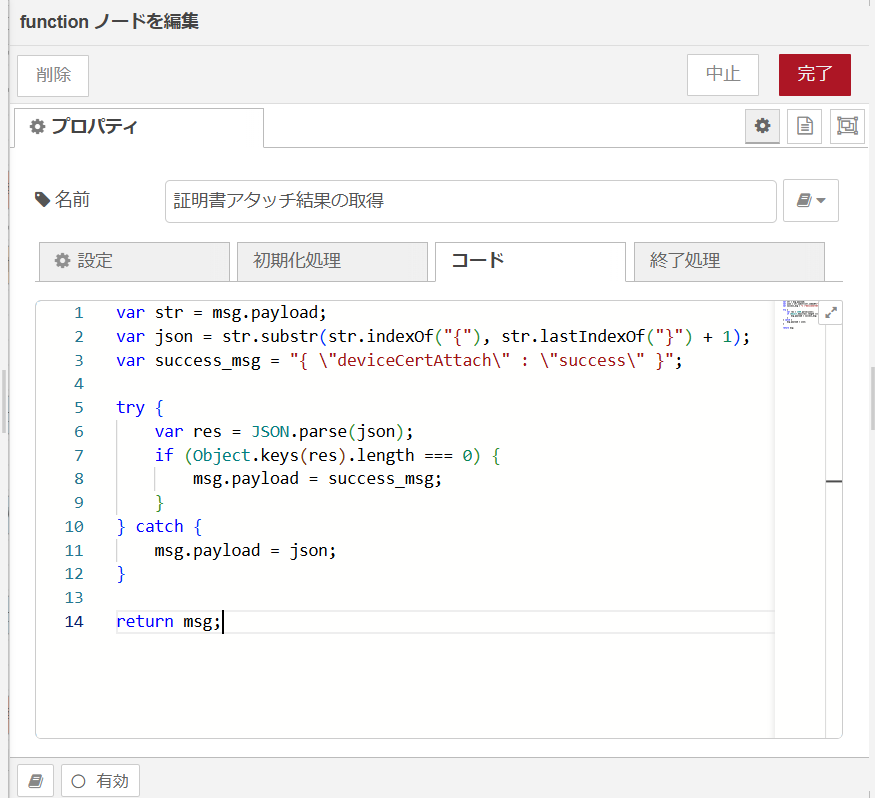
Task: Click the 削除 delete button
Action: point(53,75)
